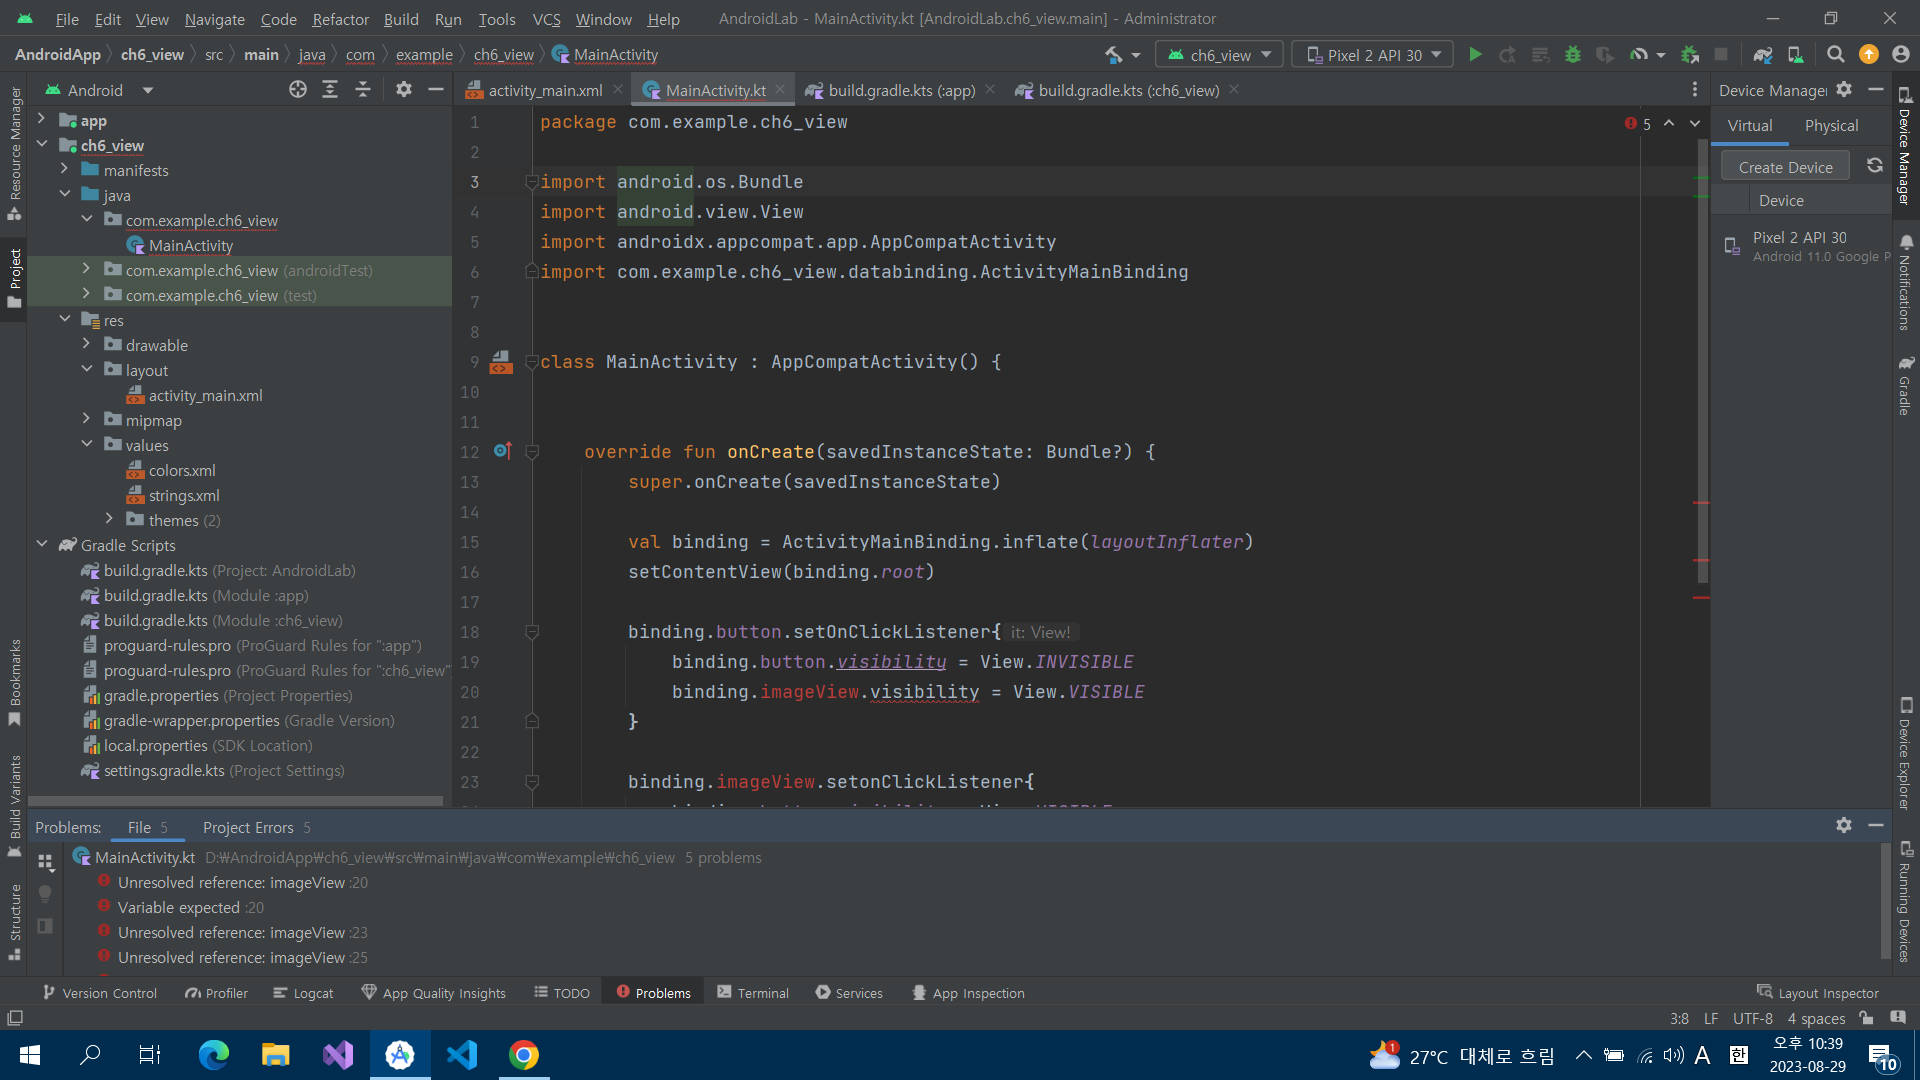Open the Profile app speedometer icon
The height and width of the screenshot is (1080, 1920).
coord(1639,55)
